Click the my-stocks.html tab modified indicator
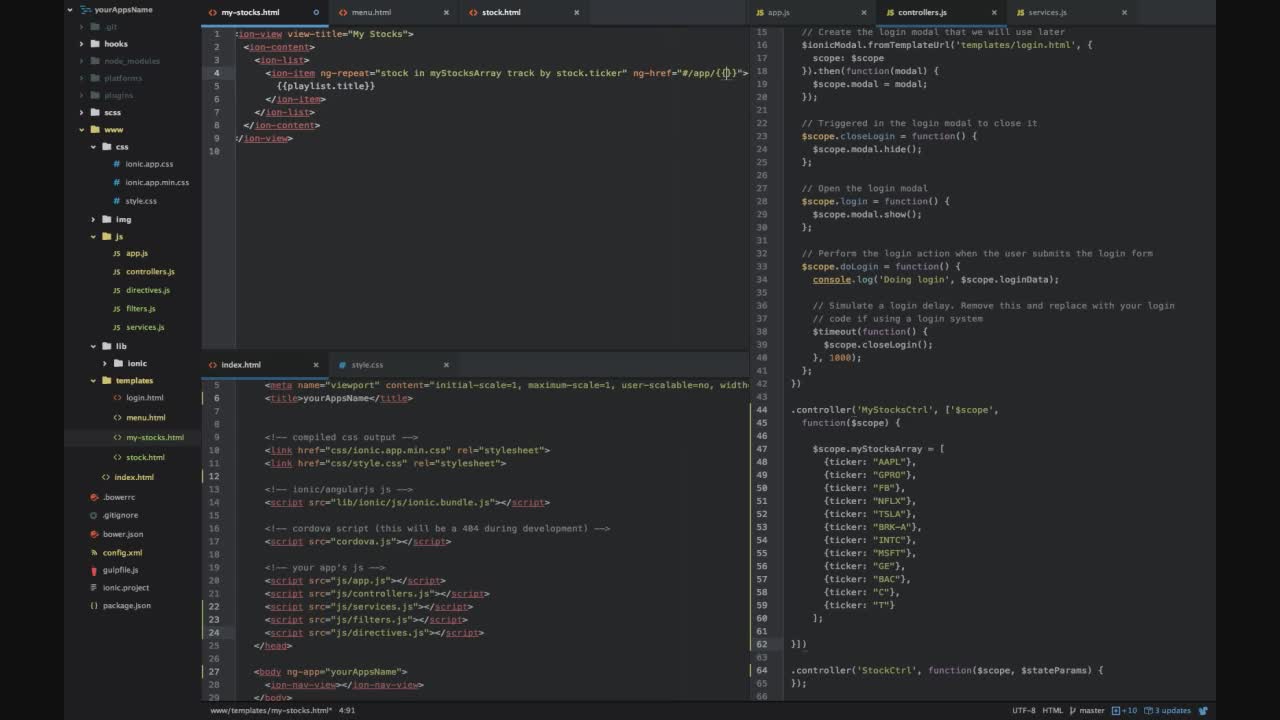This screenshot has height=720, width=1280. (317, 12)
